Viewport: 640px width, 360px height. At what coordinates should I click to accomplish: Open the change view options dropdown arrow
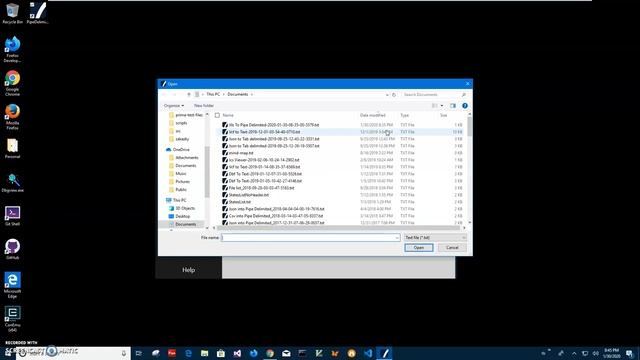(442, 106)
